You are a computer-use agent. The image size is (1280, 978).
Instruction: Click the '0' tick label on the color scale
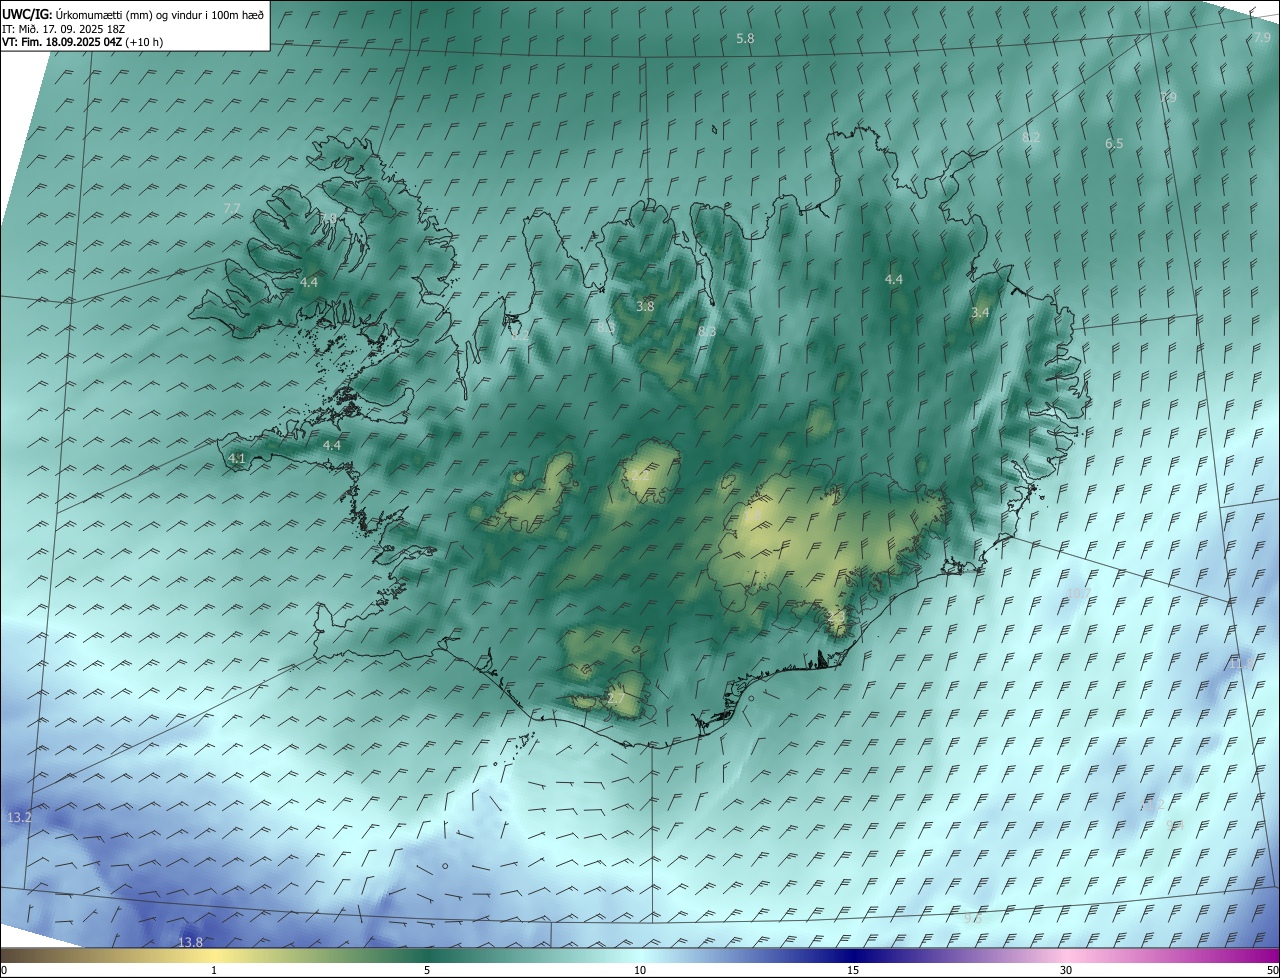point(4,970)
